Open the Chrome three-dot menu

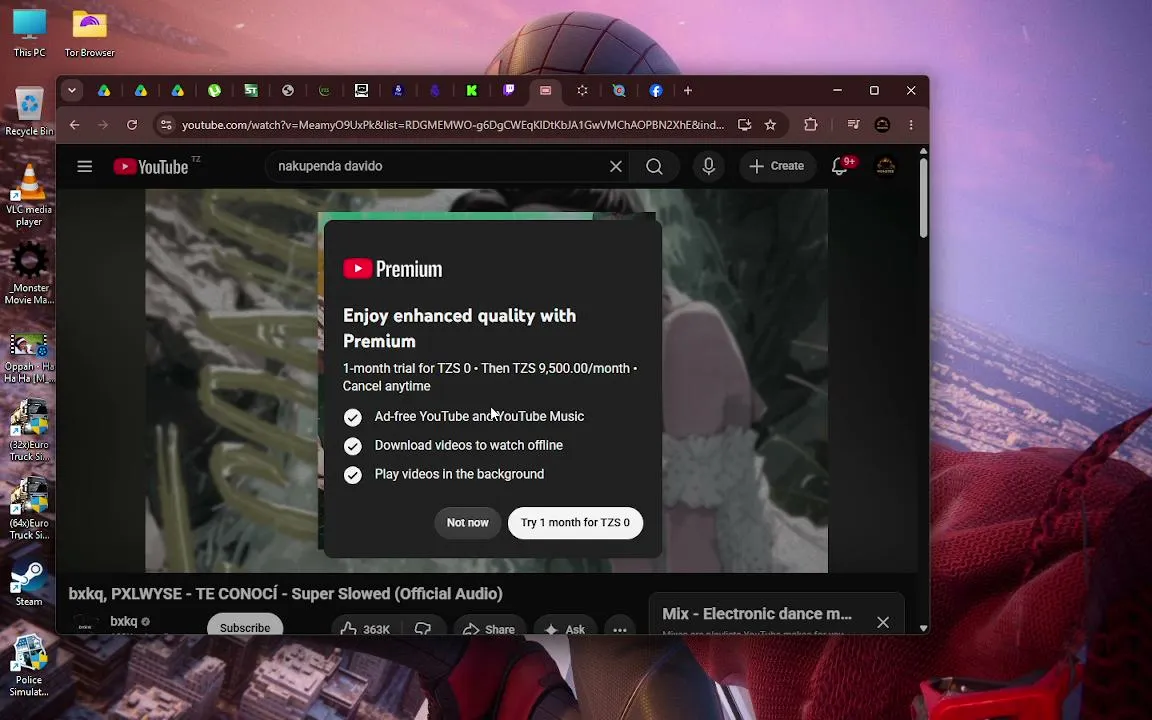(911, 125)
